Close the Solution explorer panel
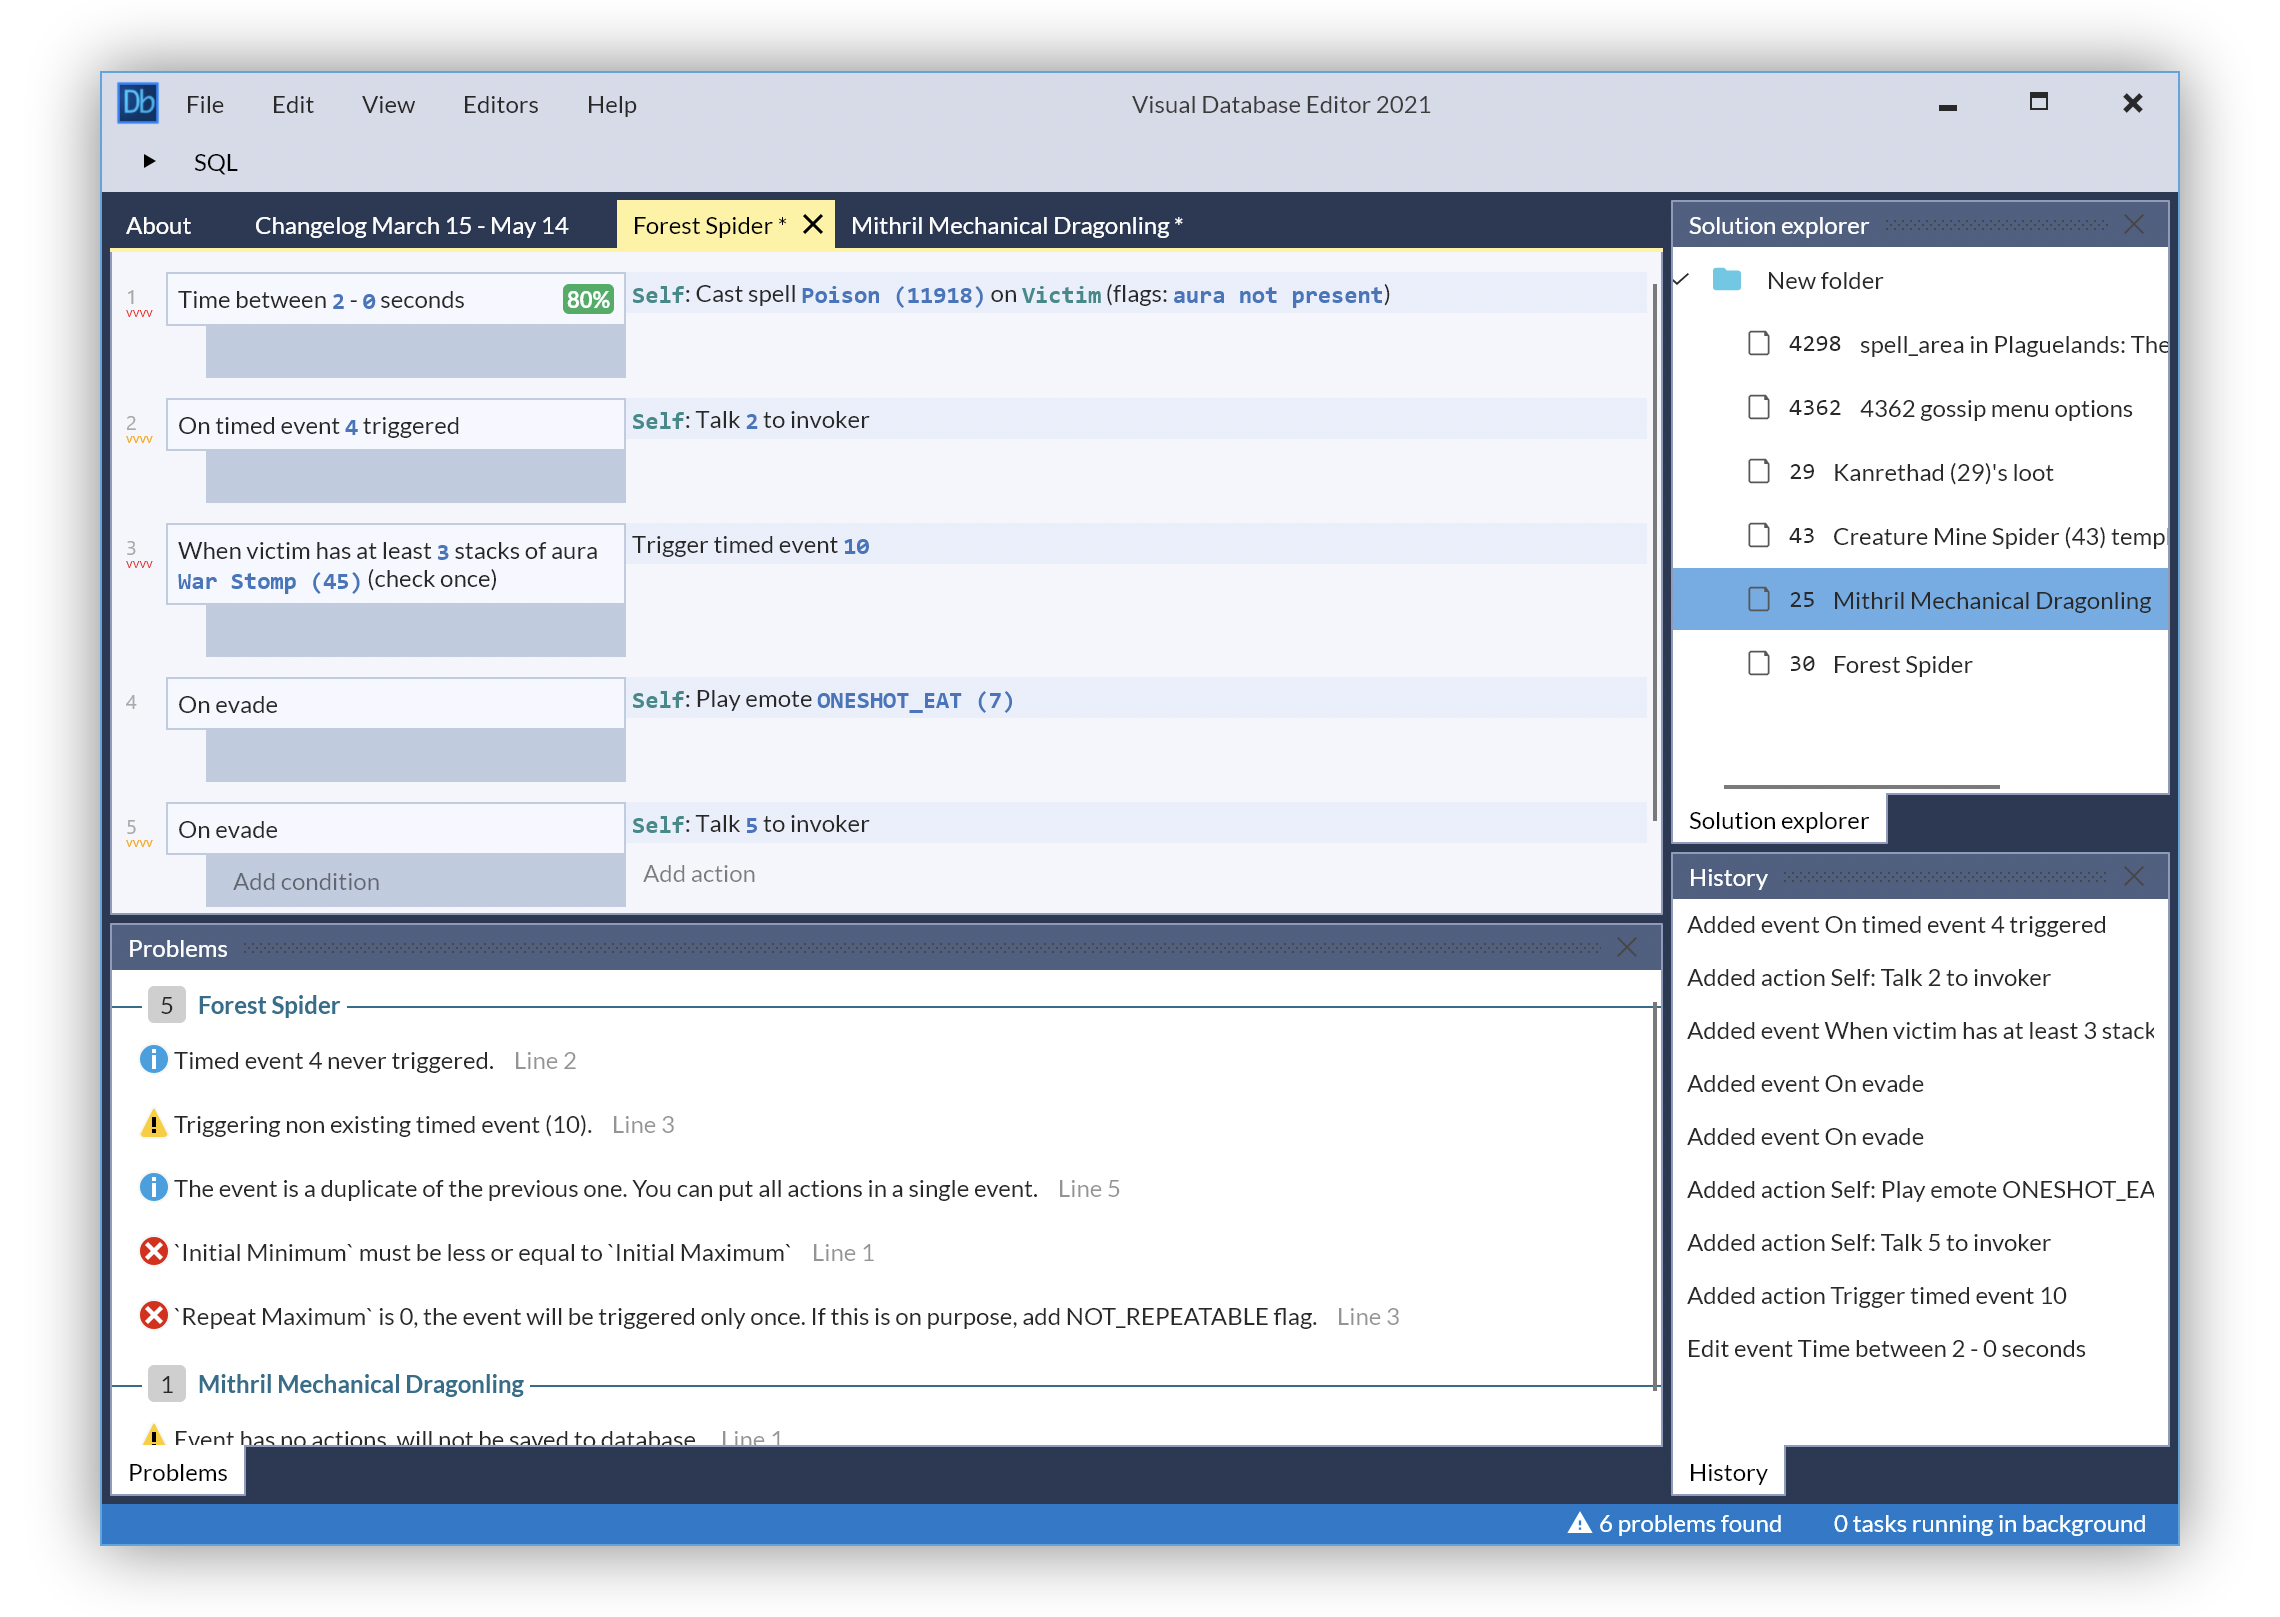The image size is (2280, 1617). pos(2133,225)
